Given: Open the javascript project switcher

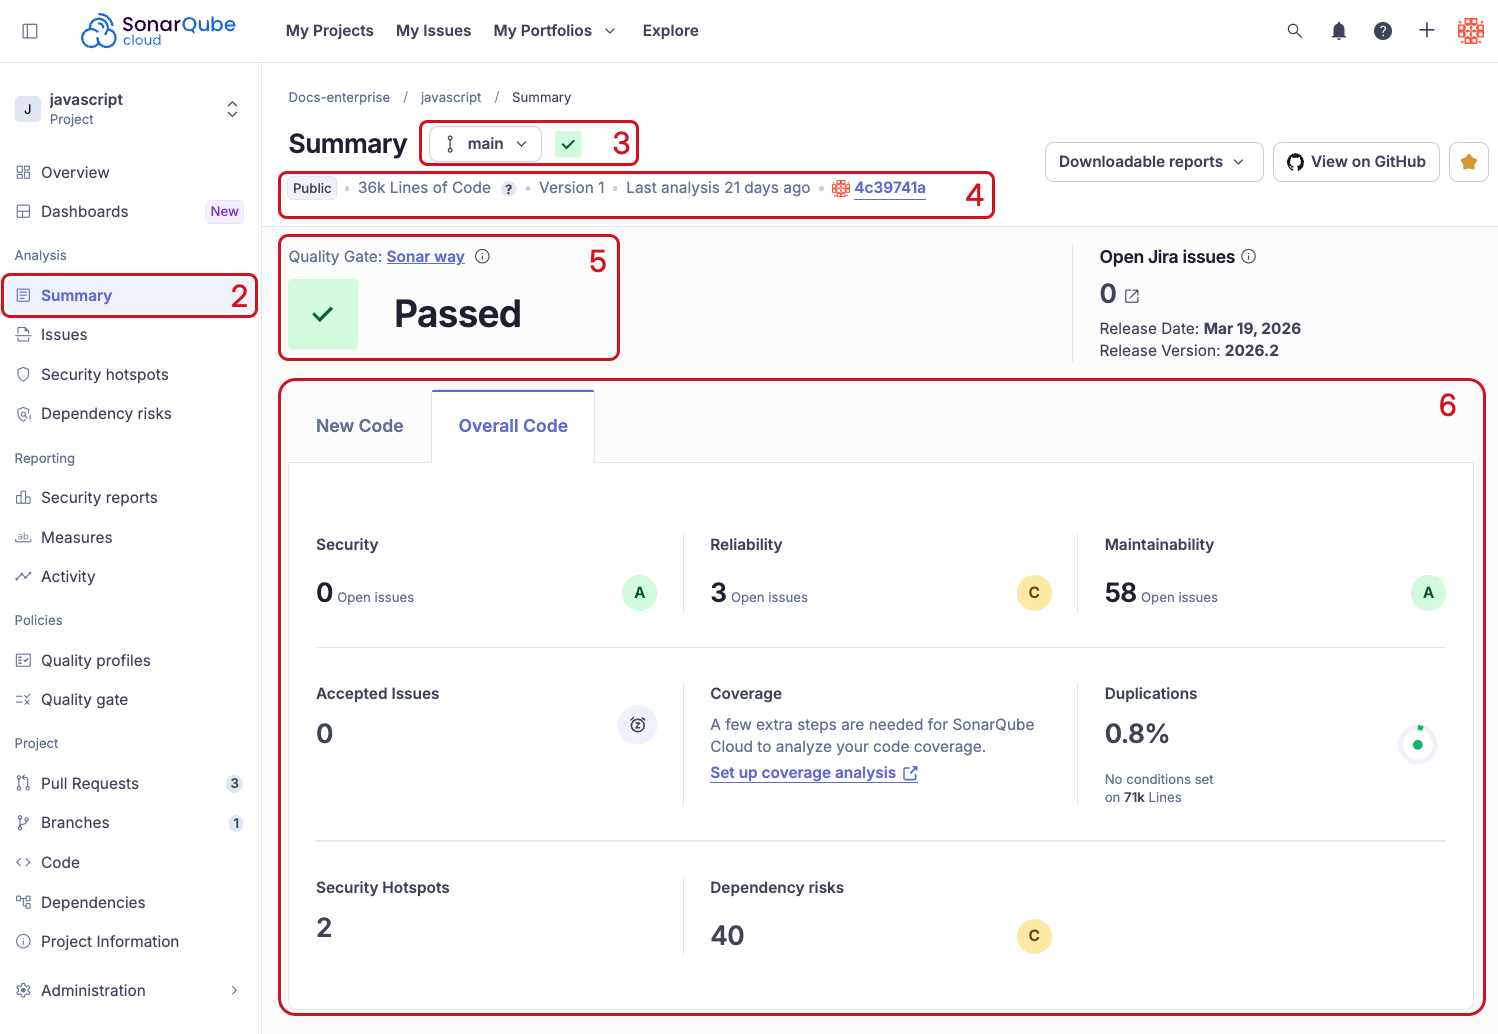Looking at the screenshot, I should (130, 109).
